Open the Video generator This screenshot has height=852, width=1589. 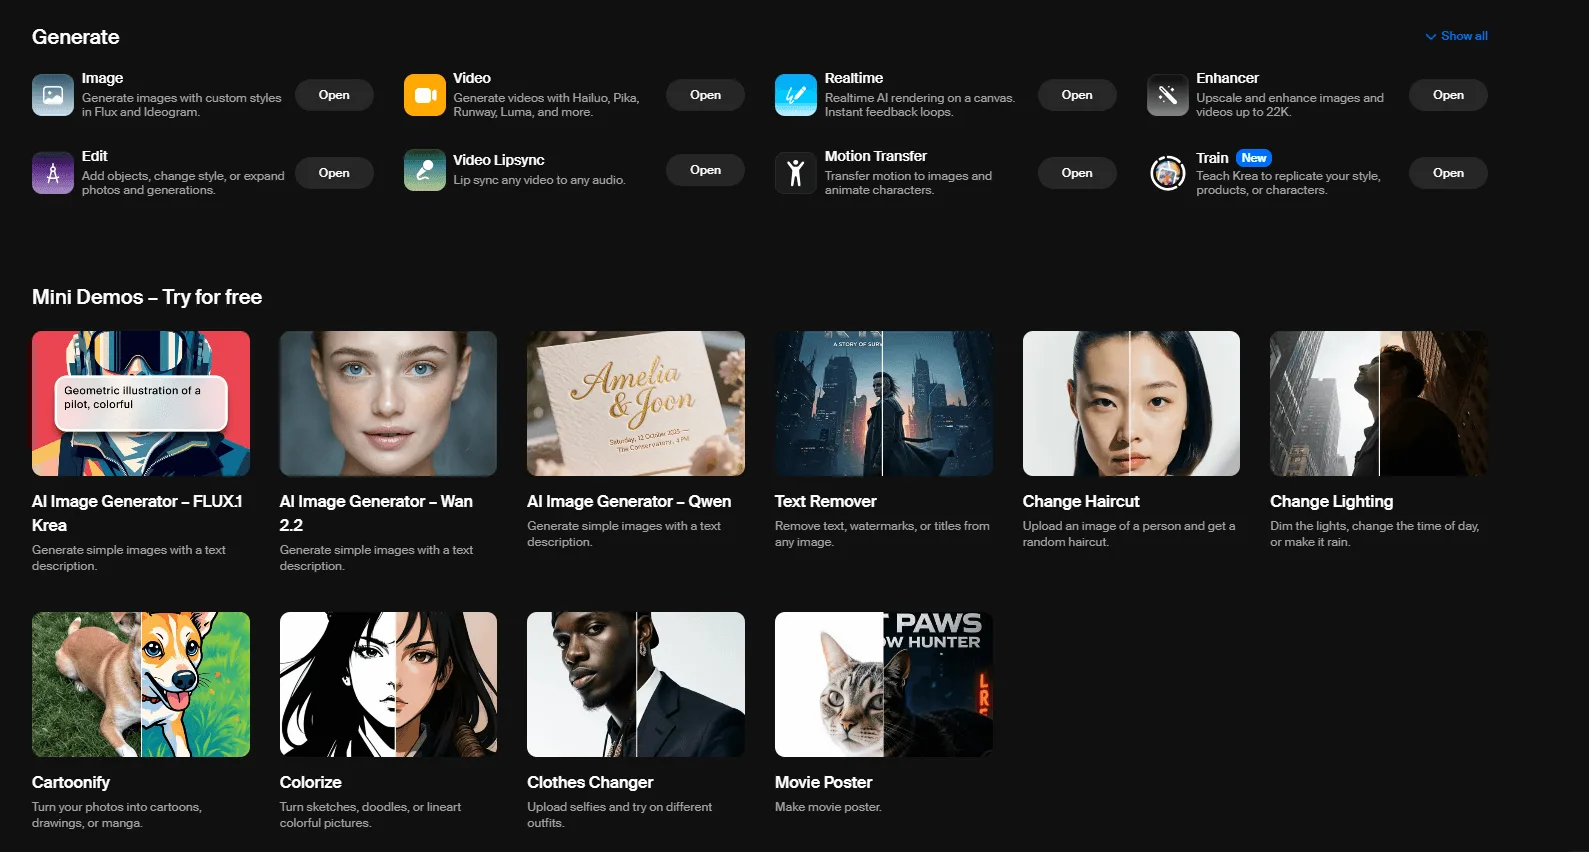tap(706, 95)
